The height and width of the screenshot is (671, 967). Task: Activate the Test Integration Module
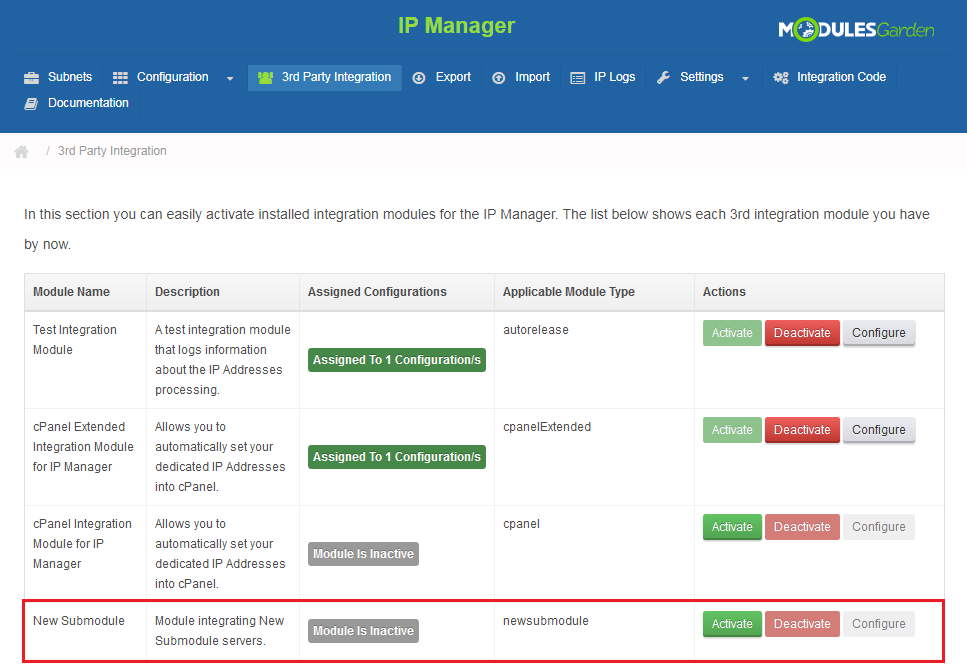coord(732,333)
